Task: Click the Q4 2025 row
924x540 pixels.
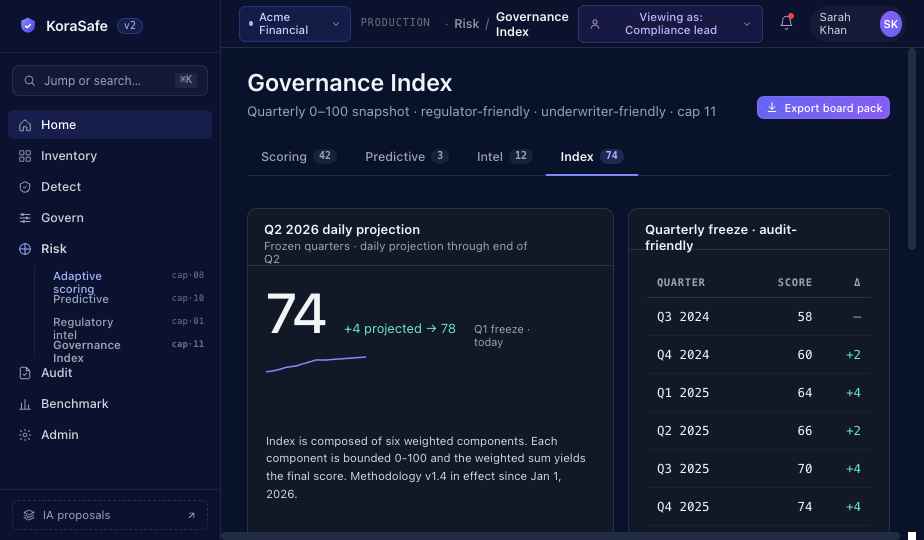Action: coord(759,506)
